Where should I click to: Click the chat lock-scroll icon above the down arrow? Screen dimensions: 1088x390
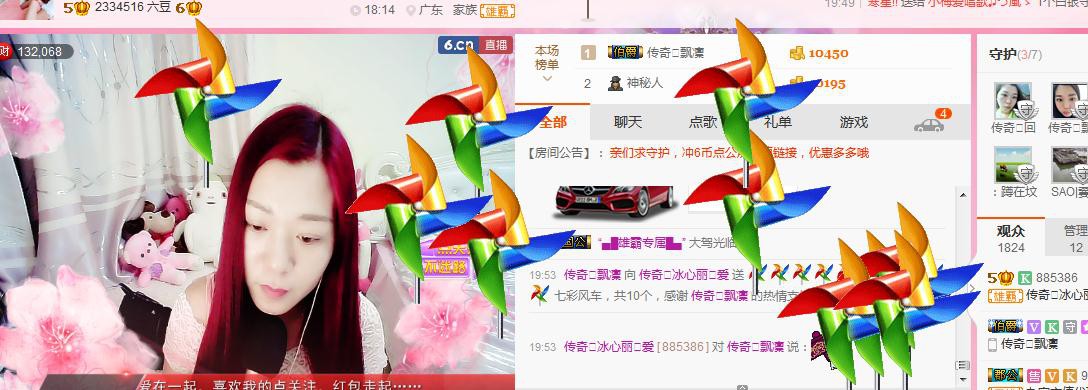[x=962, y=365]
